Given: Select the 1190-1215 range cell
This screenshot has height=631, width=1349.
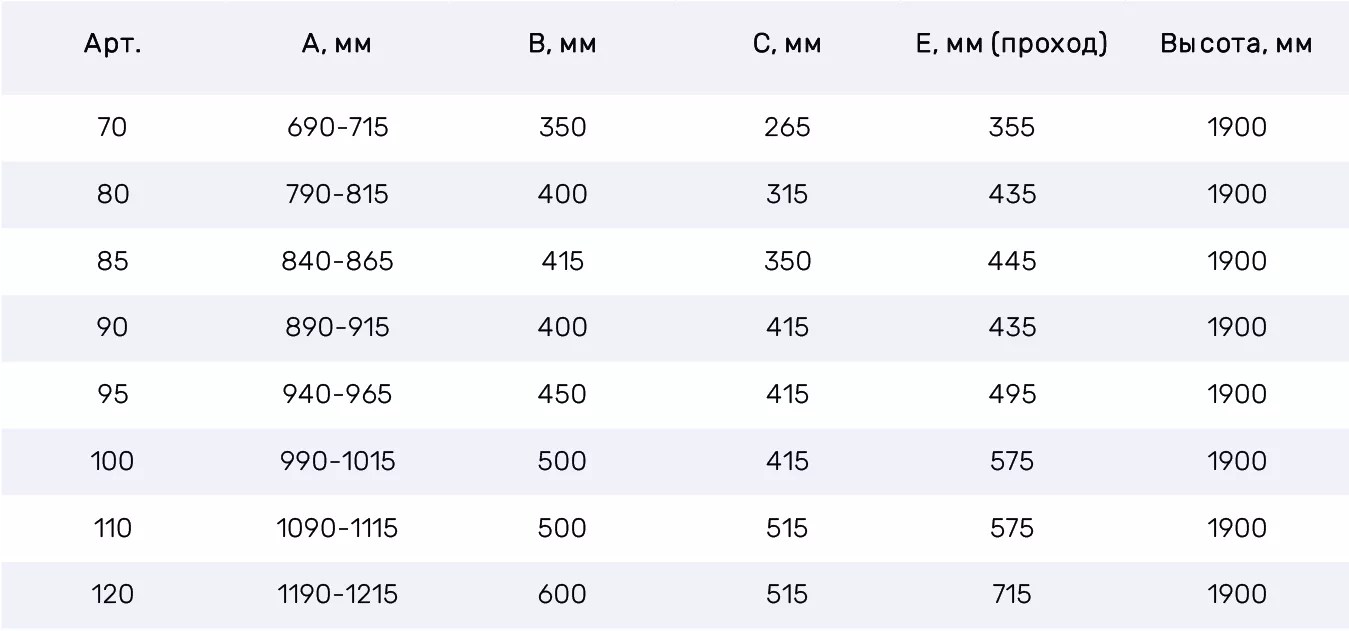Looking at the screenshot, I should tap(337, 595).
